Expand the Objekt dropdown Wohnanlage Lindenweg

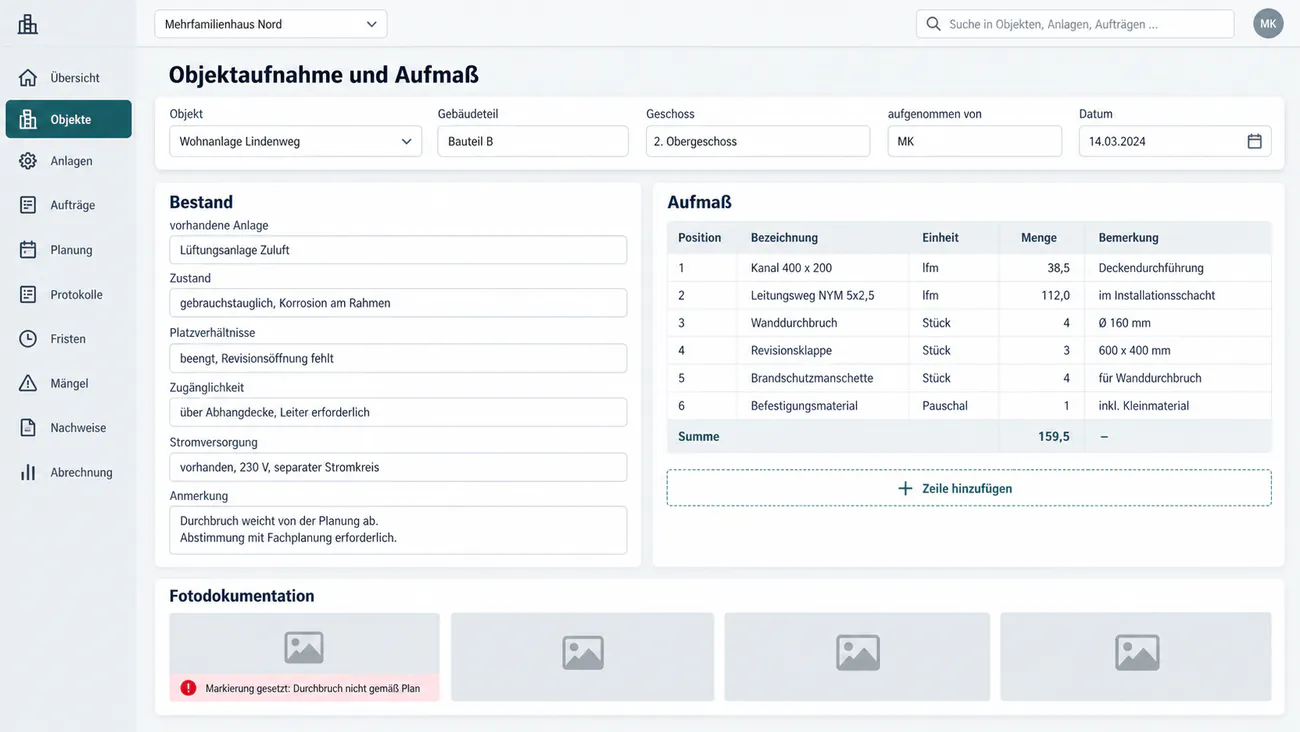tap(296, 141)
